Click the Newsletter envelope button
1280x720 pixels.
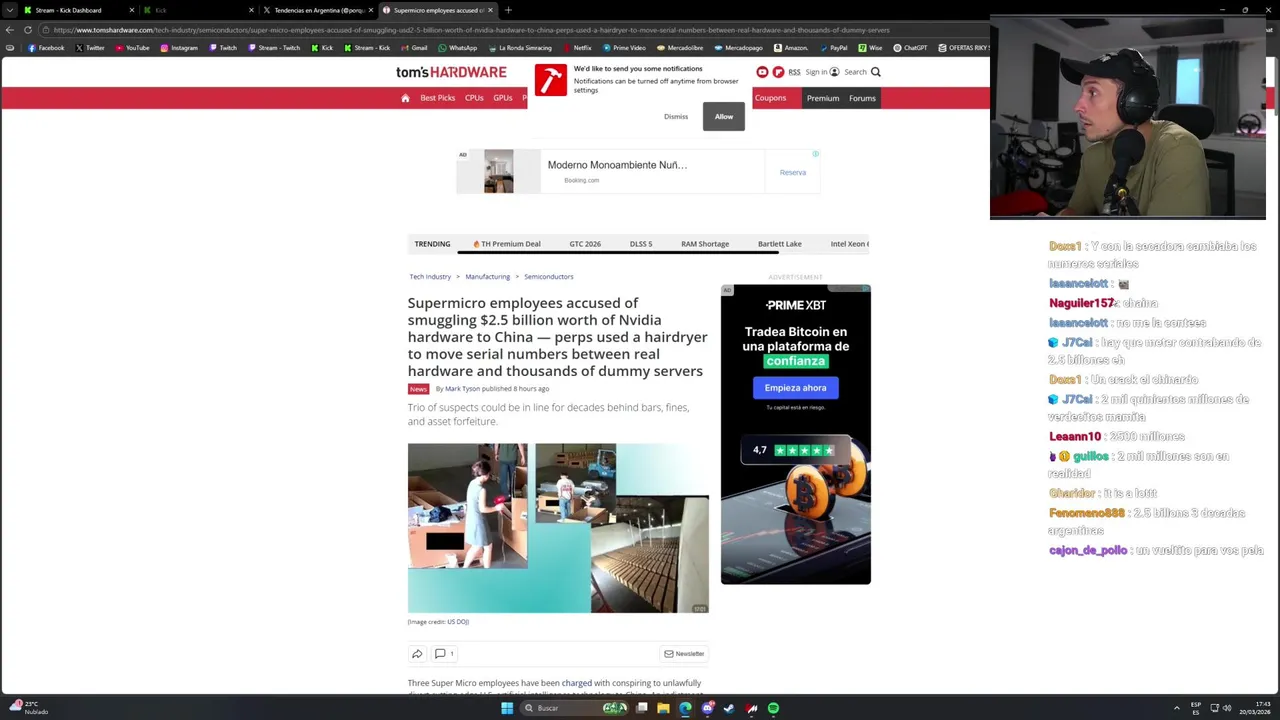[x=684, y=654]
